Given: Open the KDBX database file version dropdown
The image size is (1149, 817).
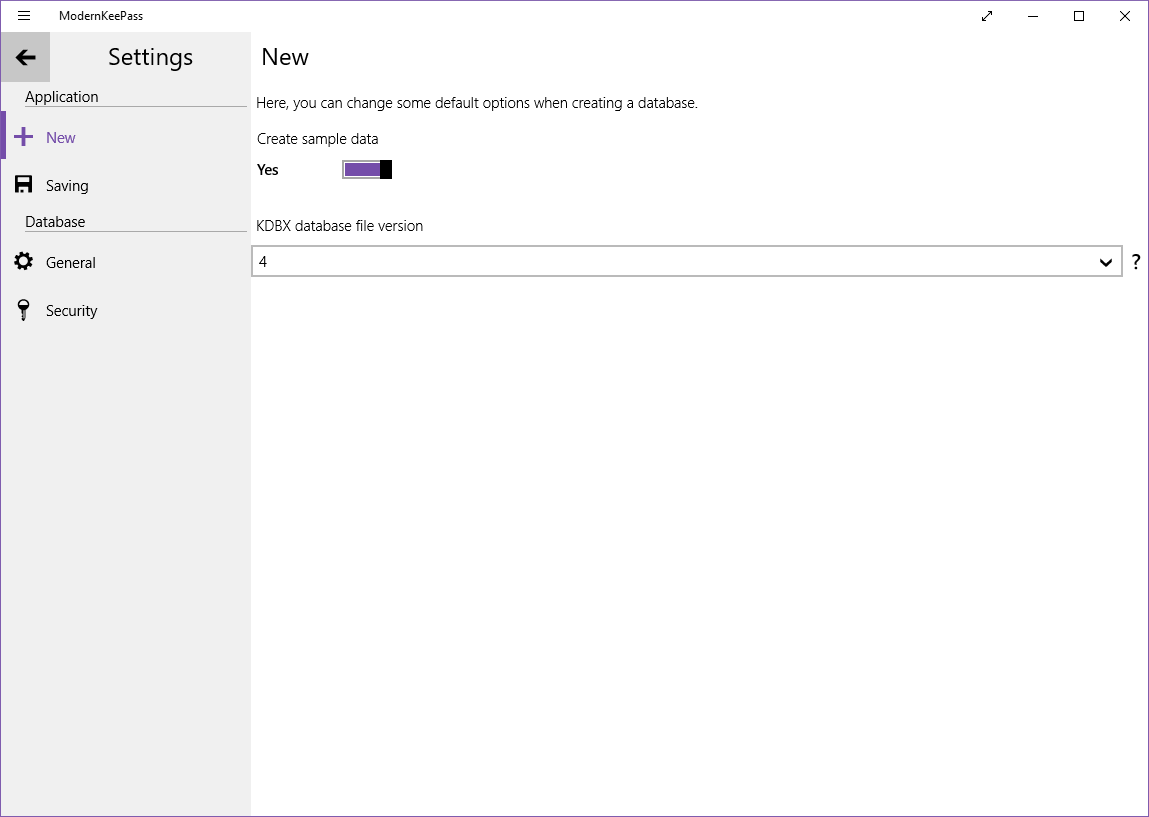Looking at the screenshot, I should pyautogui.click(x=670, y=262).
